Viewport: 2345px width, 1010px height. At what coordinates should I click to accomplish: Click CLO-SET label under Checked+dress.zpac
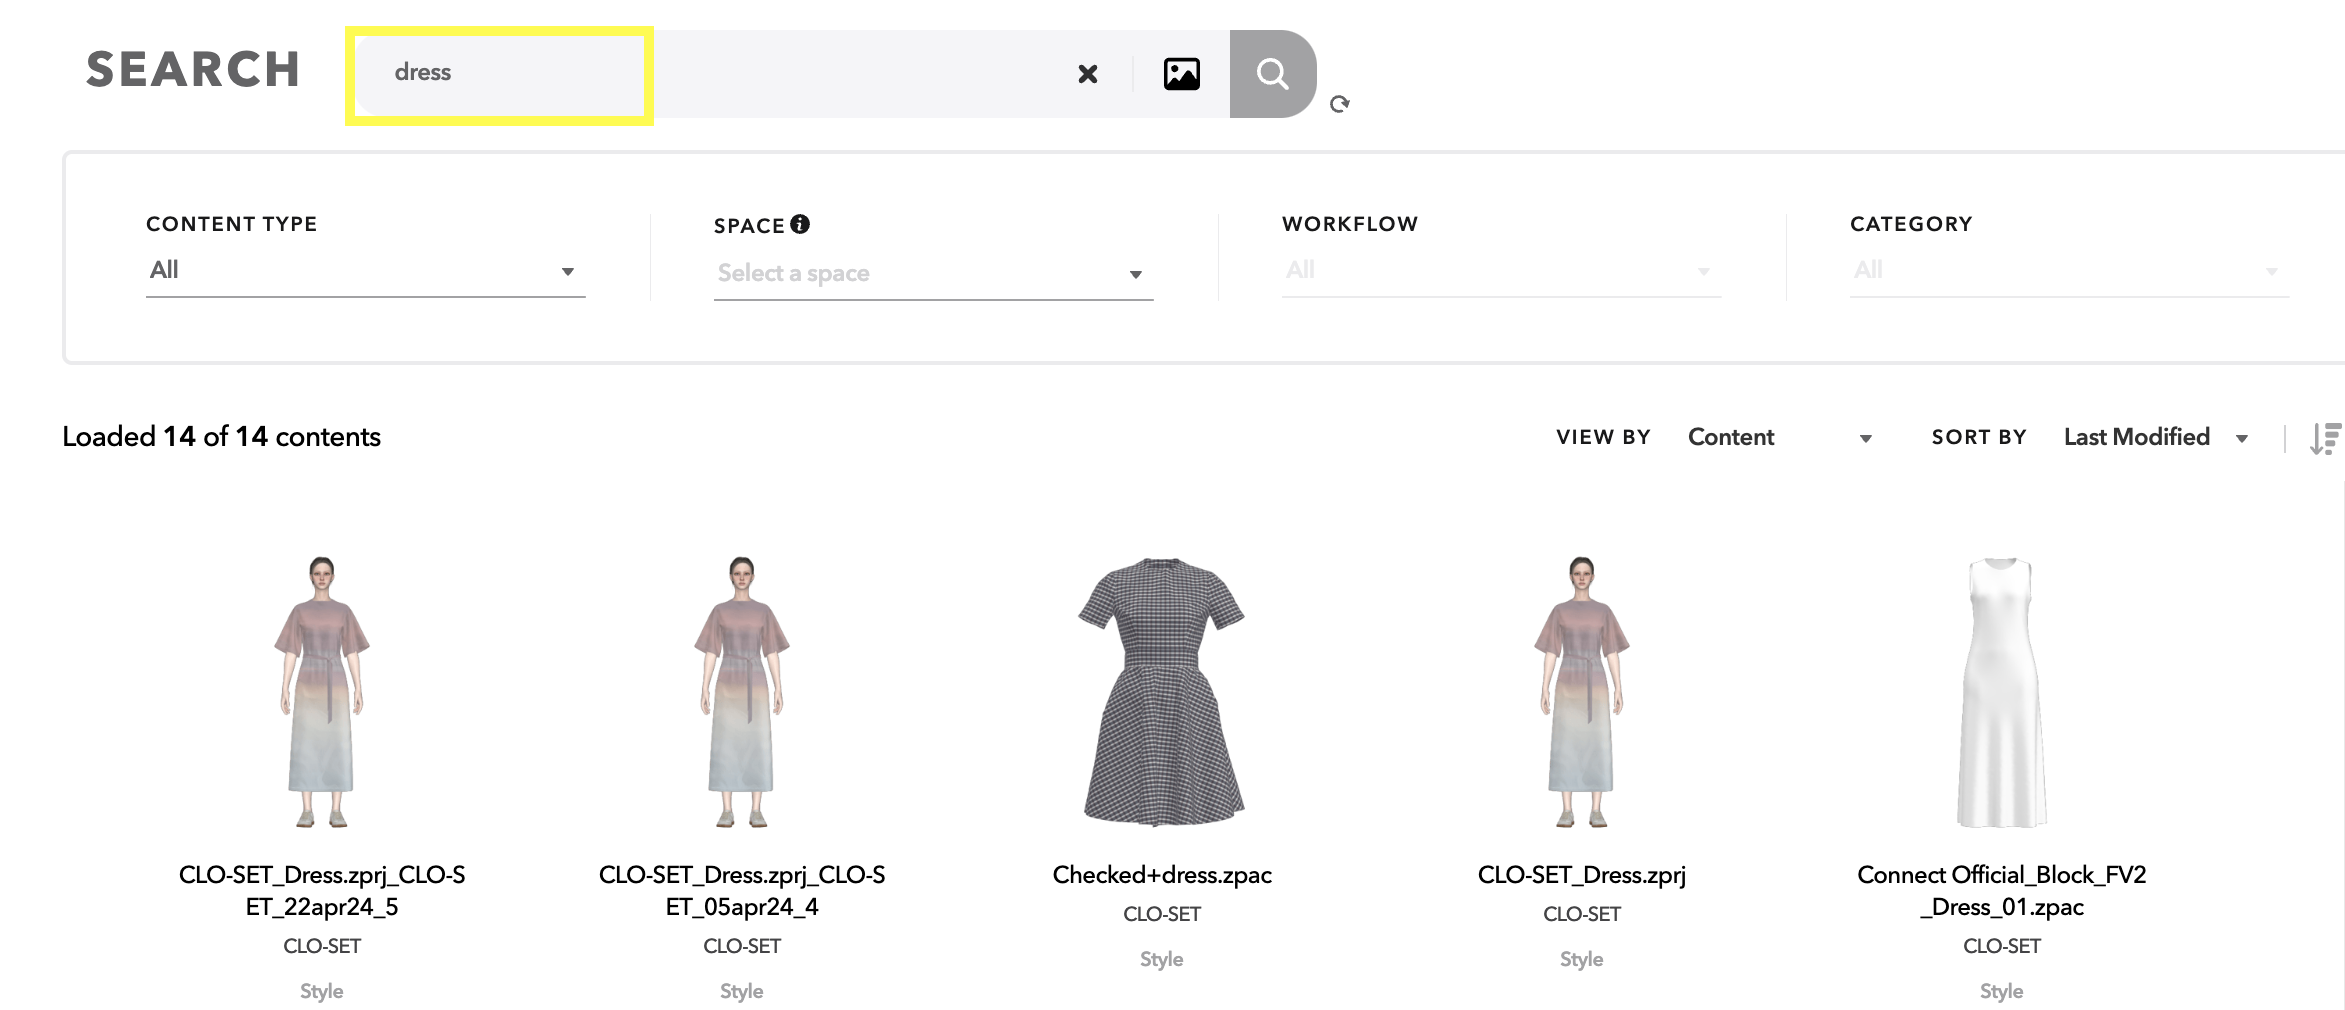click(x=1162, y=914)
